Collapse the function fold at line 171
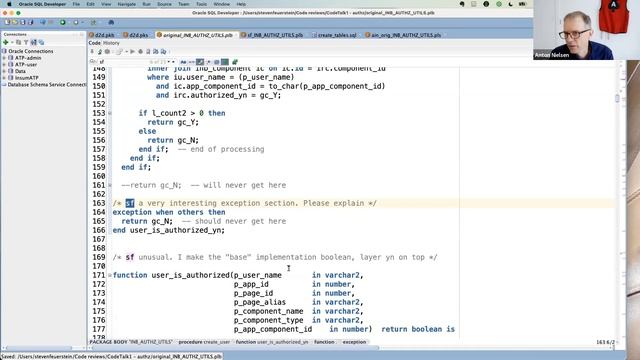 [x=110, y=275]
